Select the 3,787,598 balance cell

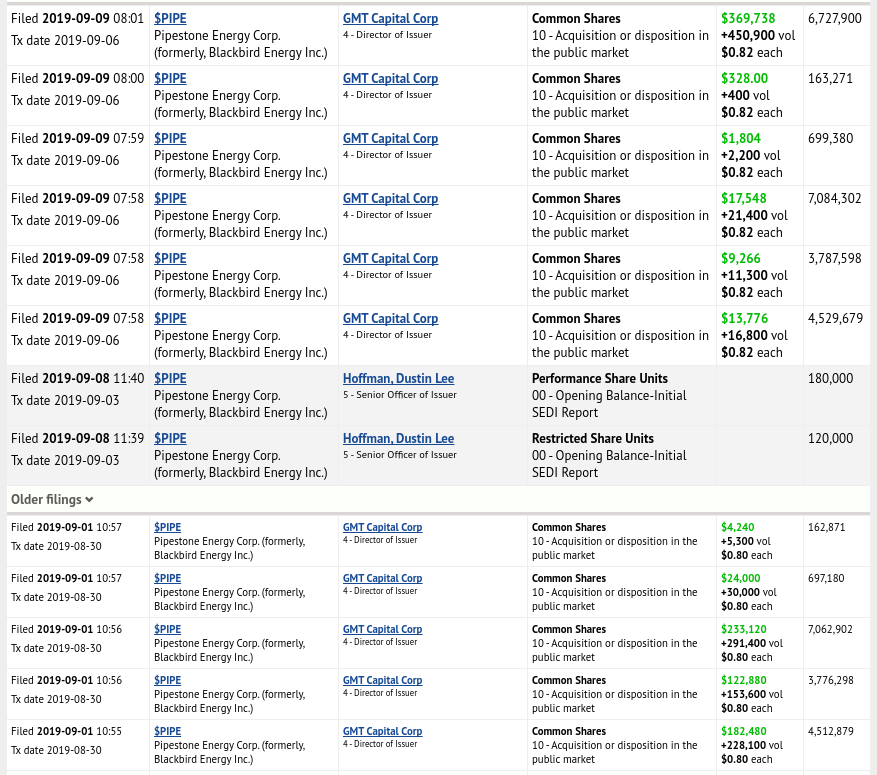coord(834,258)
